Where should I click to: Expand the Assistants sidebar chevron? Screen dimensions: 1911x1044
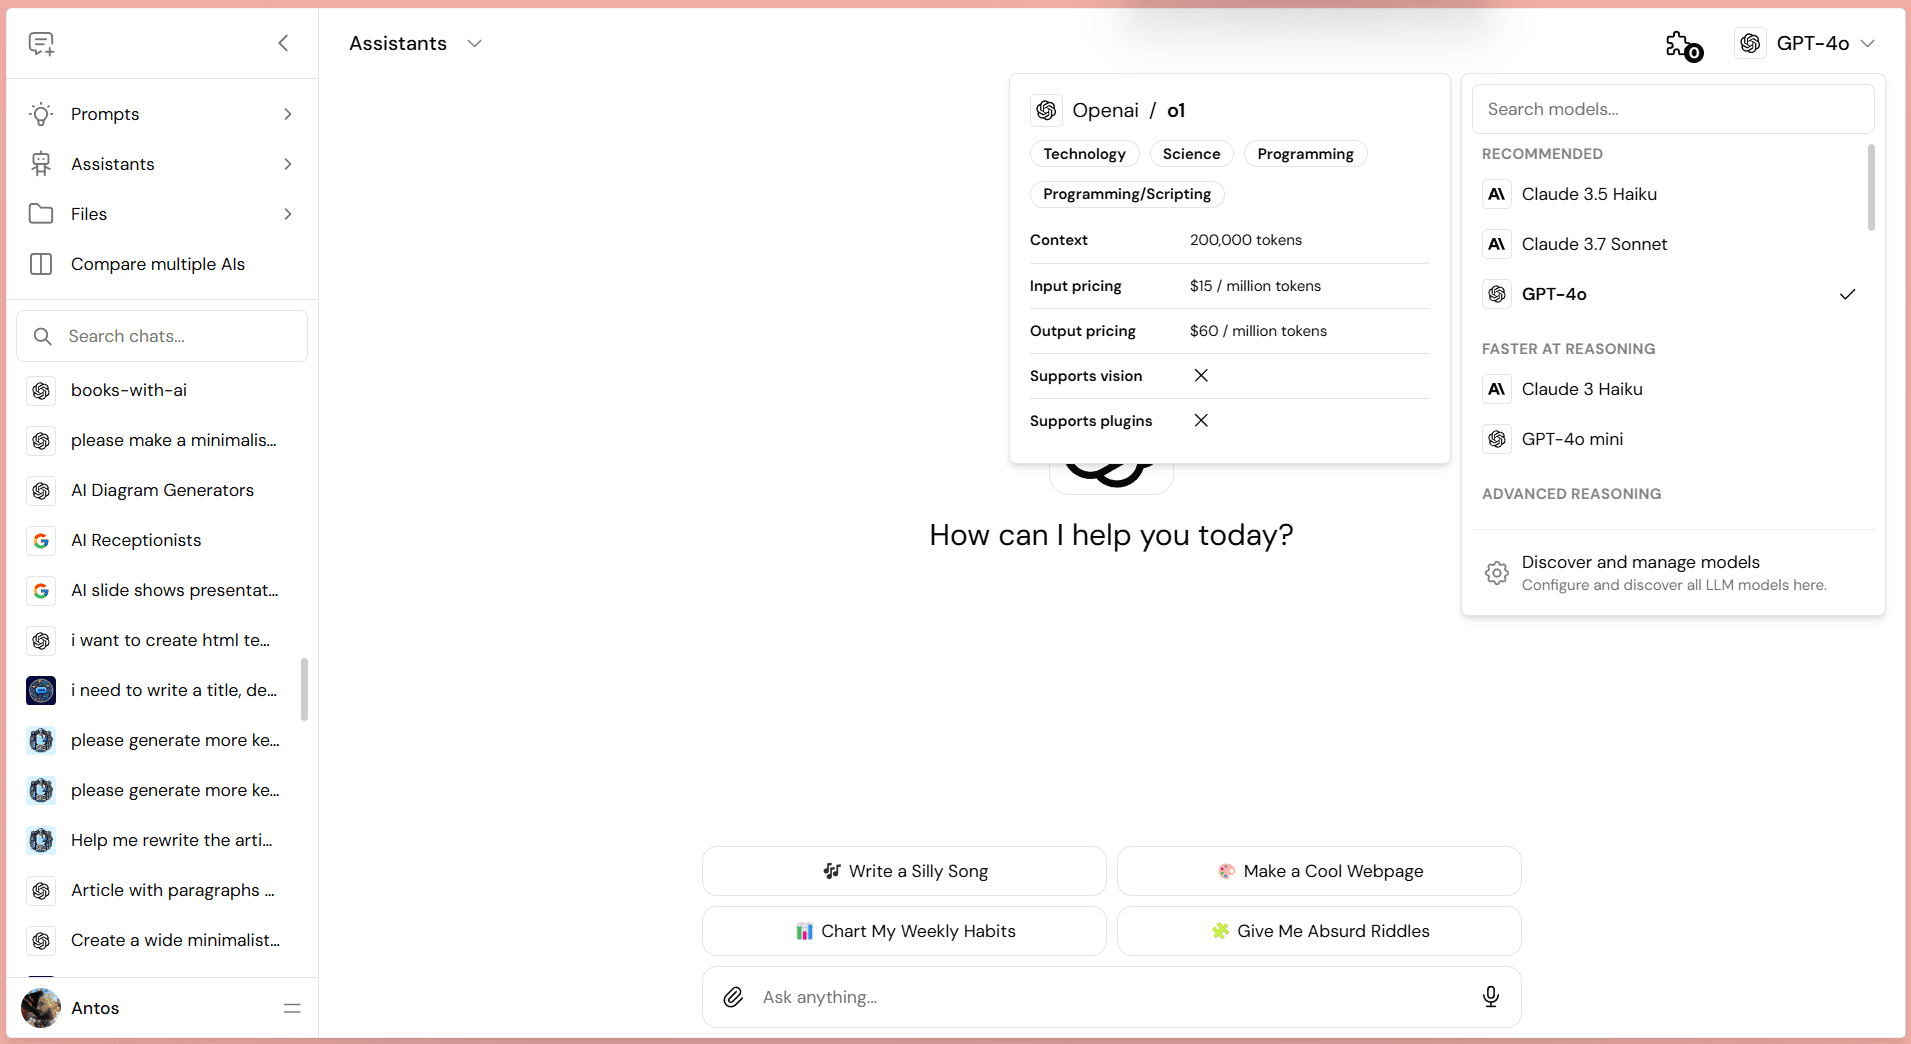click(288, 164)
